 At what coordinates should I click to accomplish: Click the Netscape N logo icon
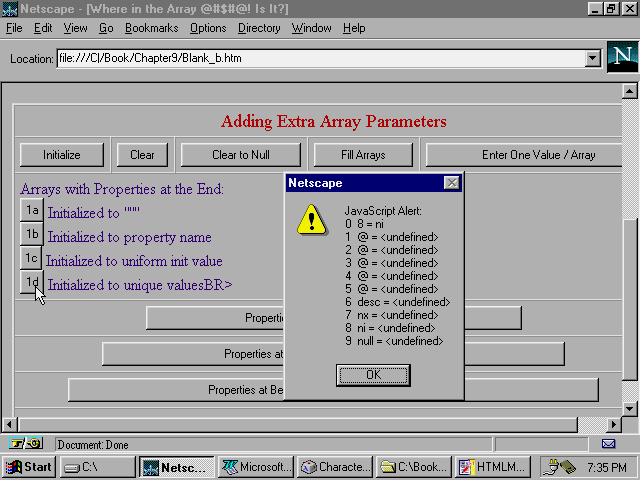(x=621, y=57)
